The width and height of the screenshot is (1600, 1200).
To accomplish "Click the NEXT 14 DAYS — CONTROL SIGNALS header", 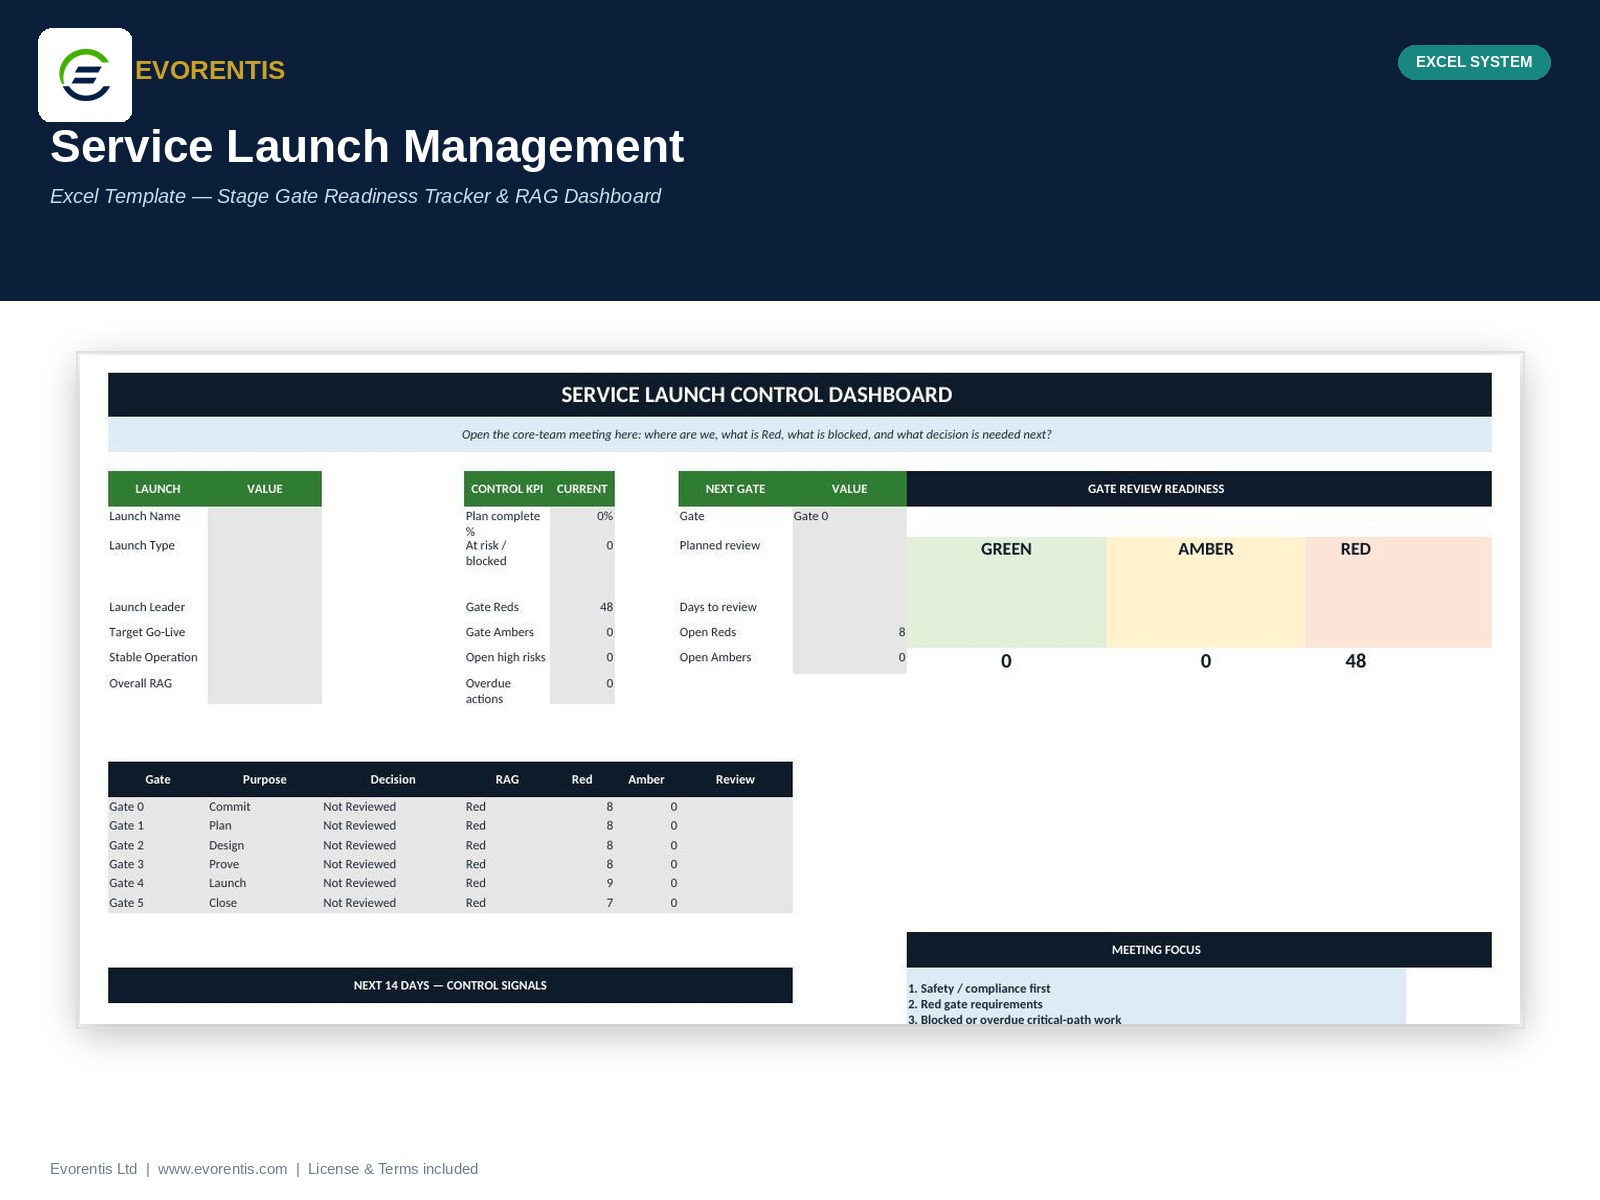I will click(450, 985).
